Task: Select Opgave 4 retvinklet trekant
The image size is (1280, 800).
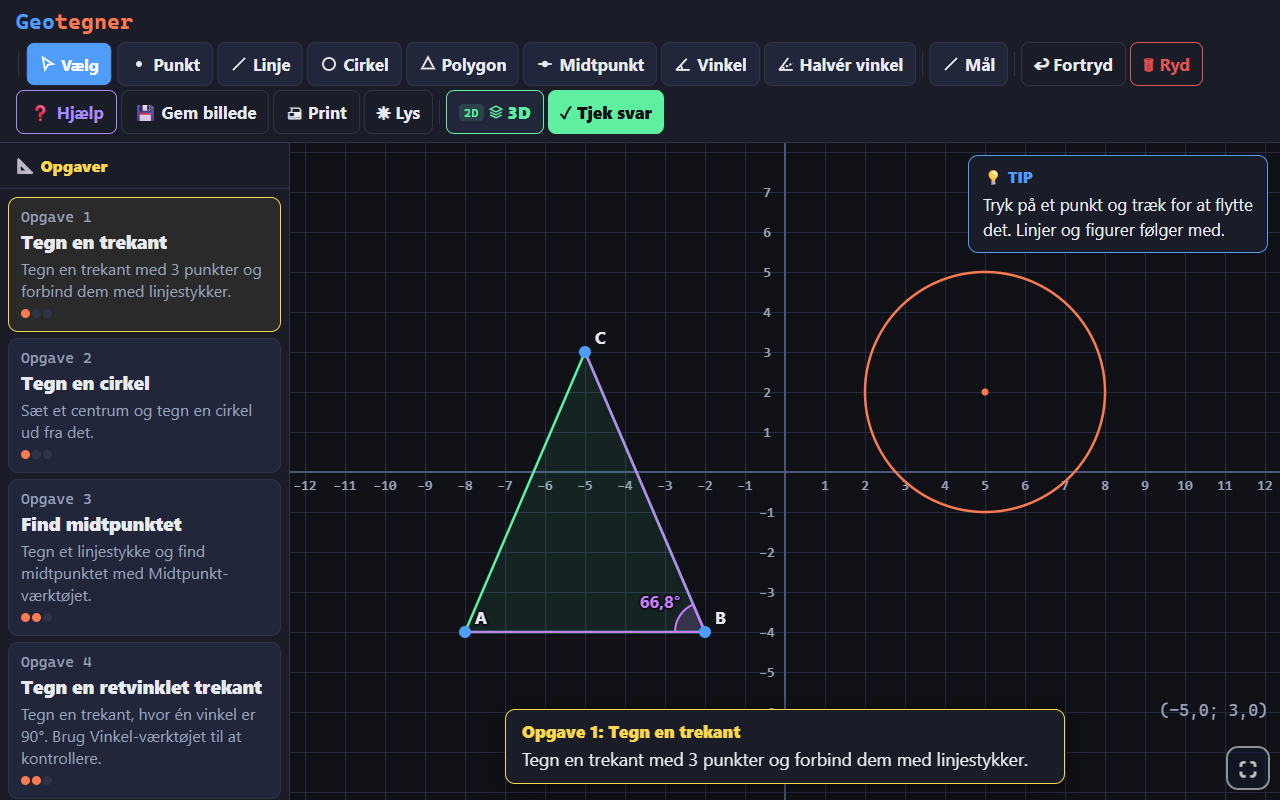Action: click(144, 720)
